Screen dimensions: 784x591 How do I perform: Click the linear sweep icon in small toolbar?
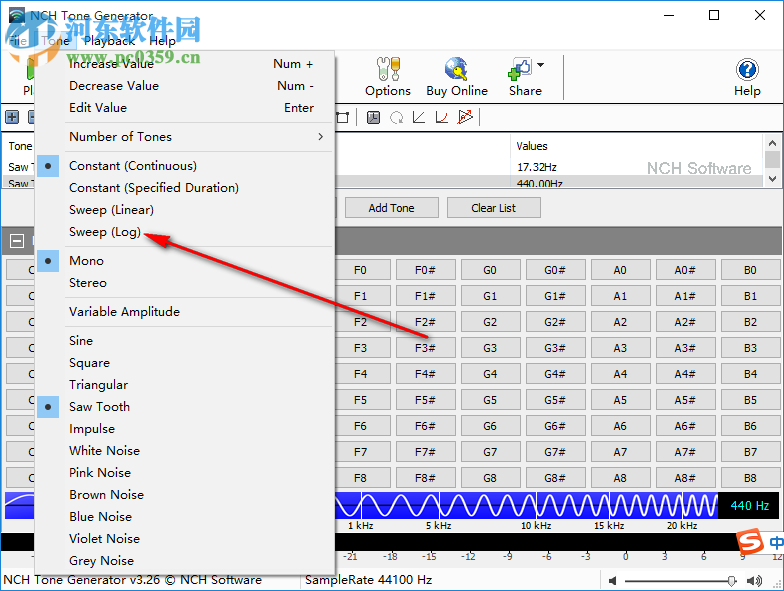click(x=419, y=117)
